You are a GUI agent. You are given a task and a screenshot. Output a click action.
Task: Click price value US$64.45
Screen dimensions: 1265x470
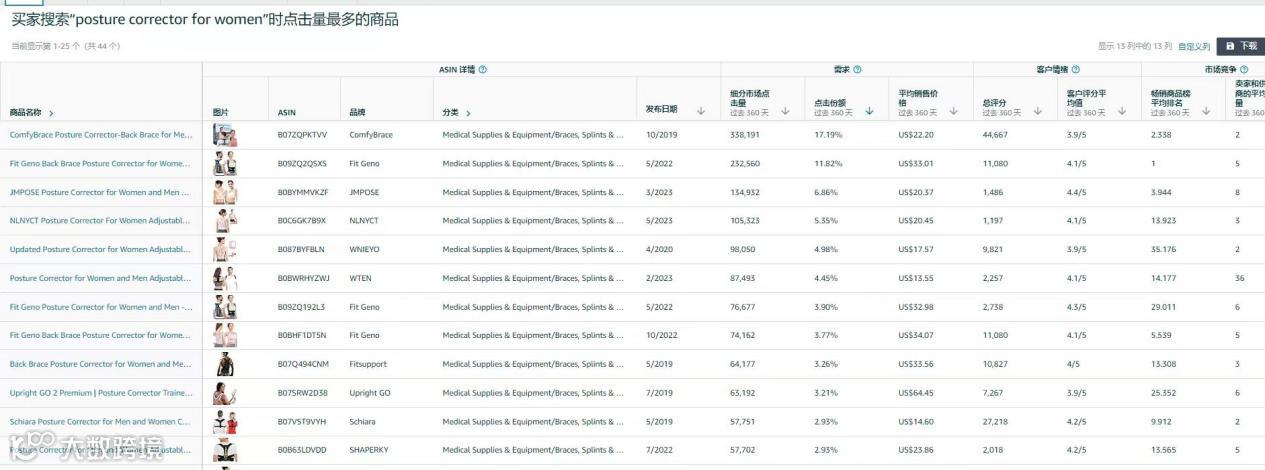click(916, 393)
